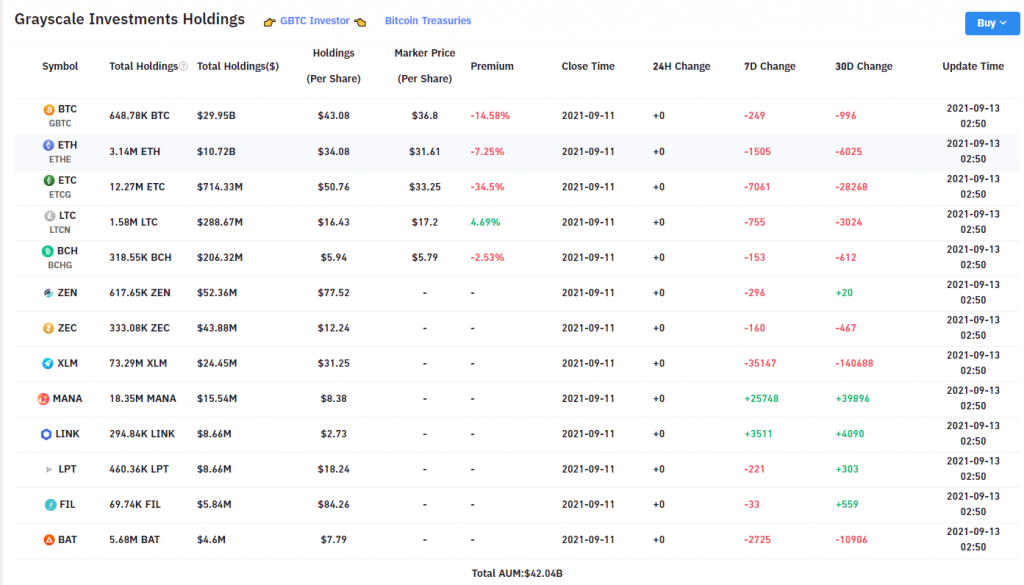Click the 7D Change column header
Image resolution: width=1024 pixels, height=585 pixels.
(769, 67)
